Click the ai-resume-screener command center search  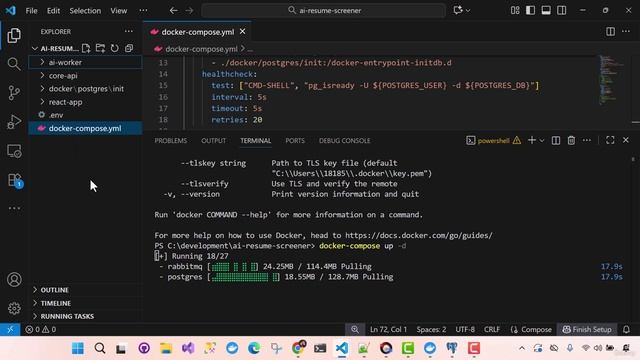324,11
